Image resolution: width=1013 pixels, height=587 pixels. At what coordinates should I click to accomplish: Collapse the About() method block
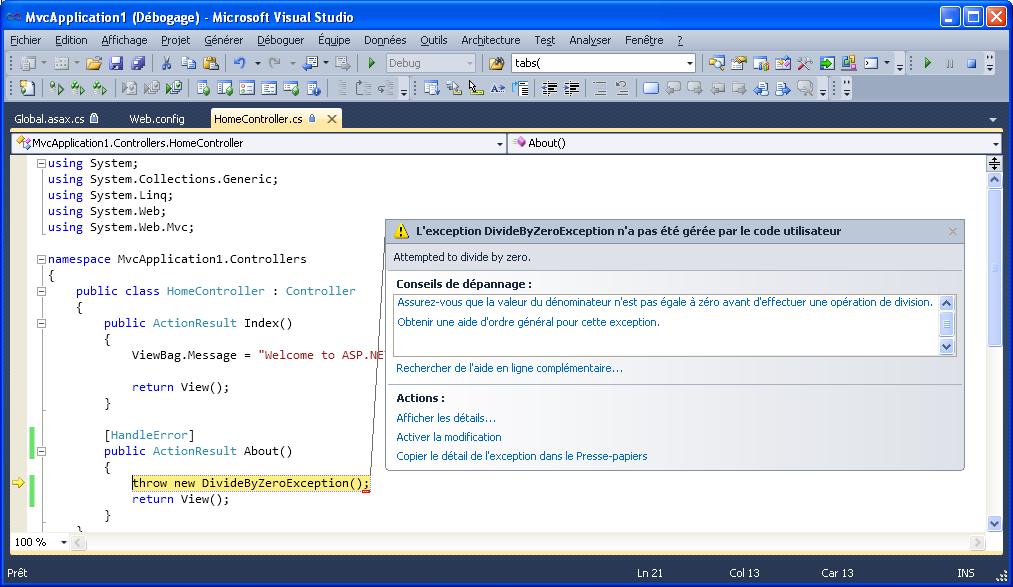click(41, 451)
